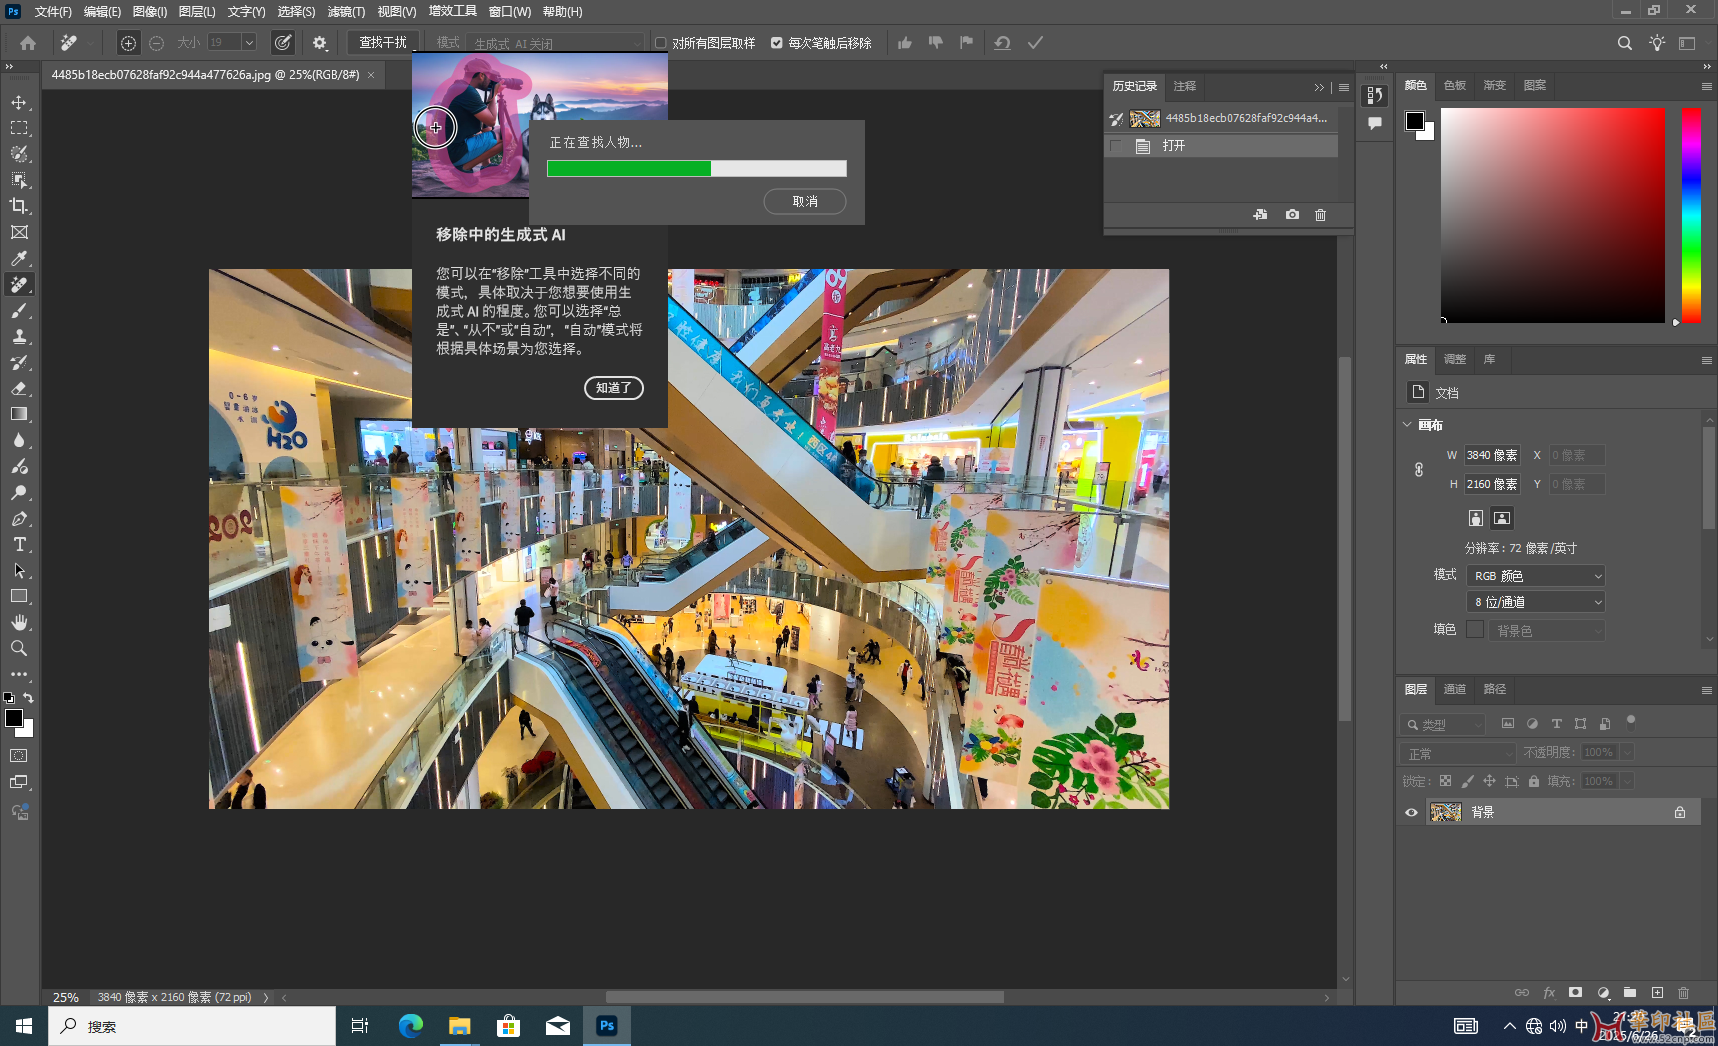Open the RGB 颜色 mode dropdown
Screen dimensions: 1718x1046
pyautogui.click(x=1535, y=576)
